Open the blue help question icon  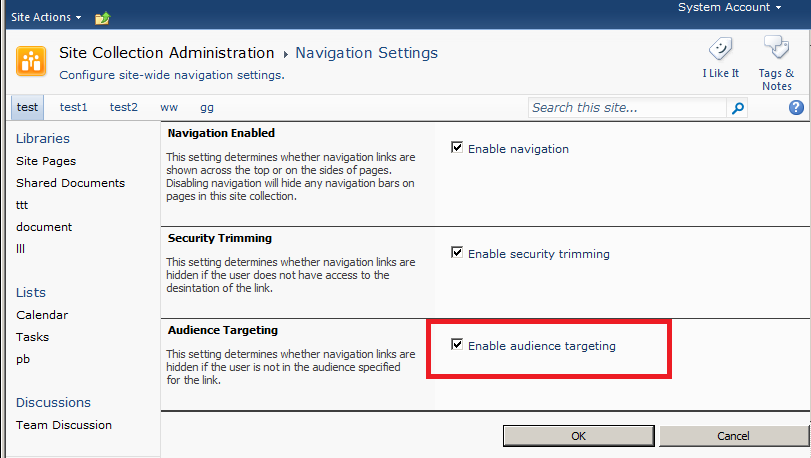point(796,108)
